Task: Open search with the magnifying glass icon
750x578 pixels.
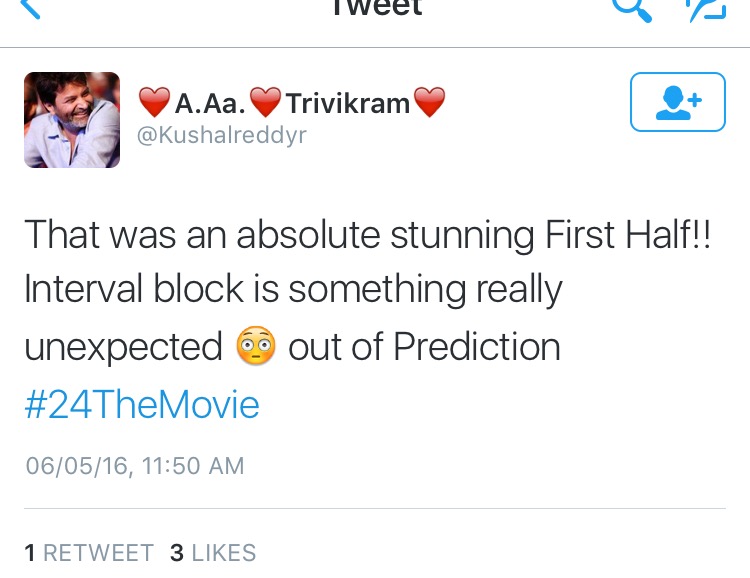Action: (x=631, y=8)
